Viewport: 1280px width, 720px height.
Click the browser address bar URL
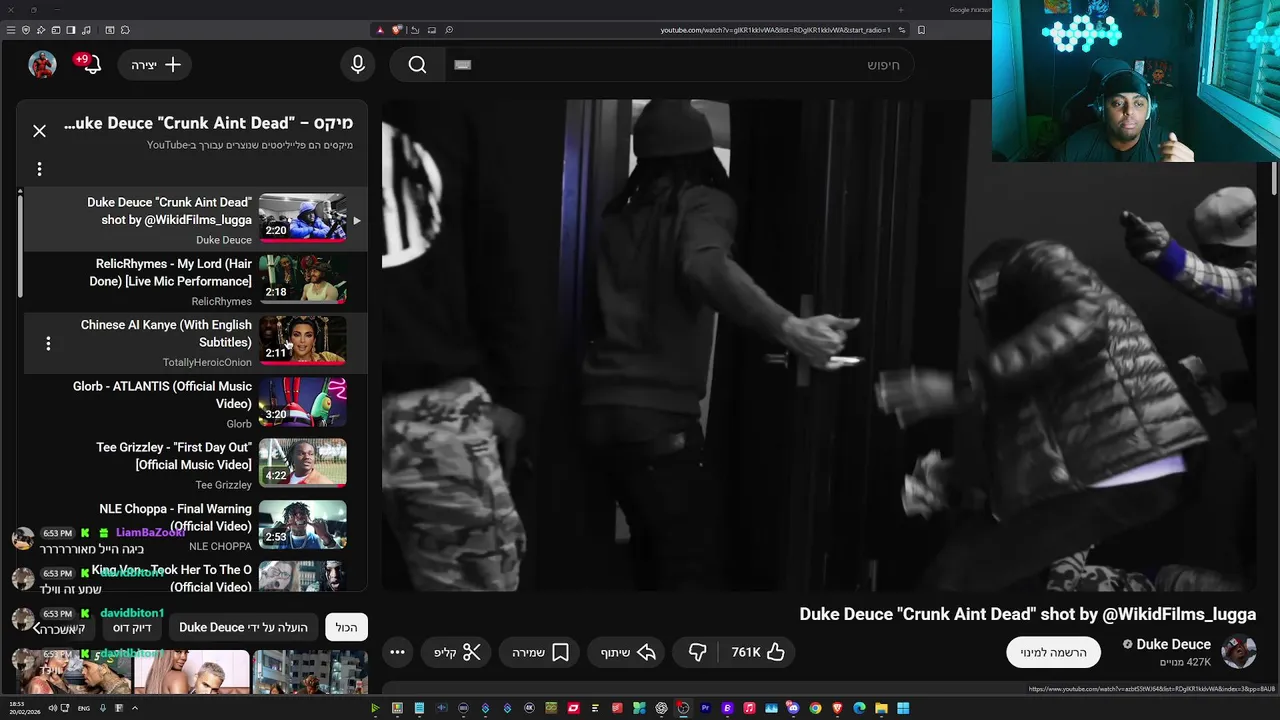click(x=775, y=30)
